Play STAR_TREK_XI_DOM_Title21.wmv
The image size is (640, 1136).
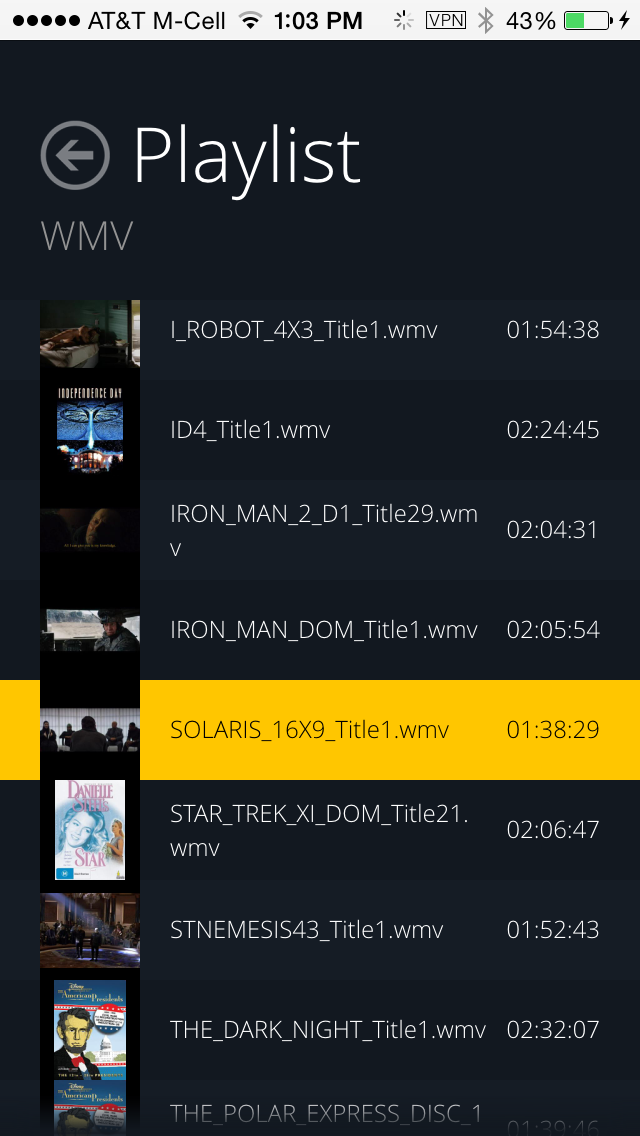pos(320,830)
